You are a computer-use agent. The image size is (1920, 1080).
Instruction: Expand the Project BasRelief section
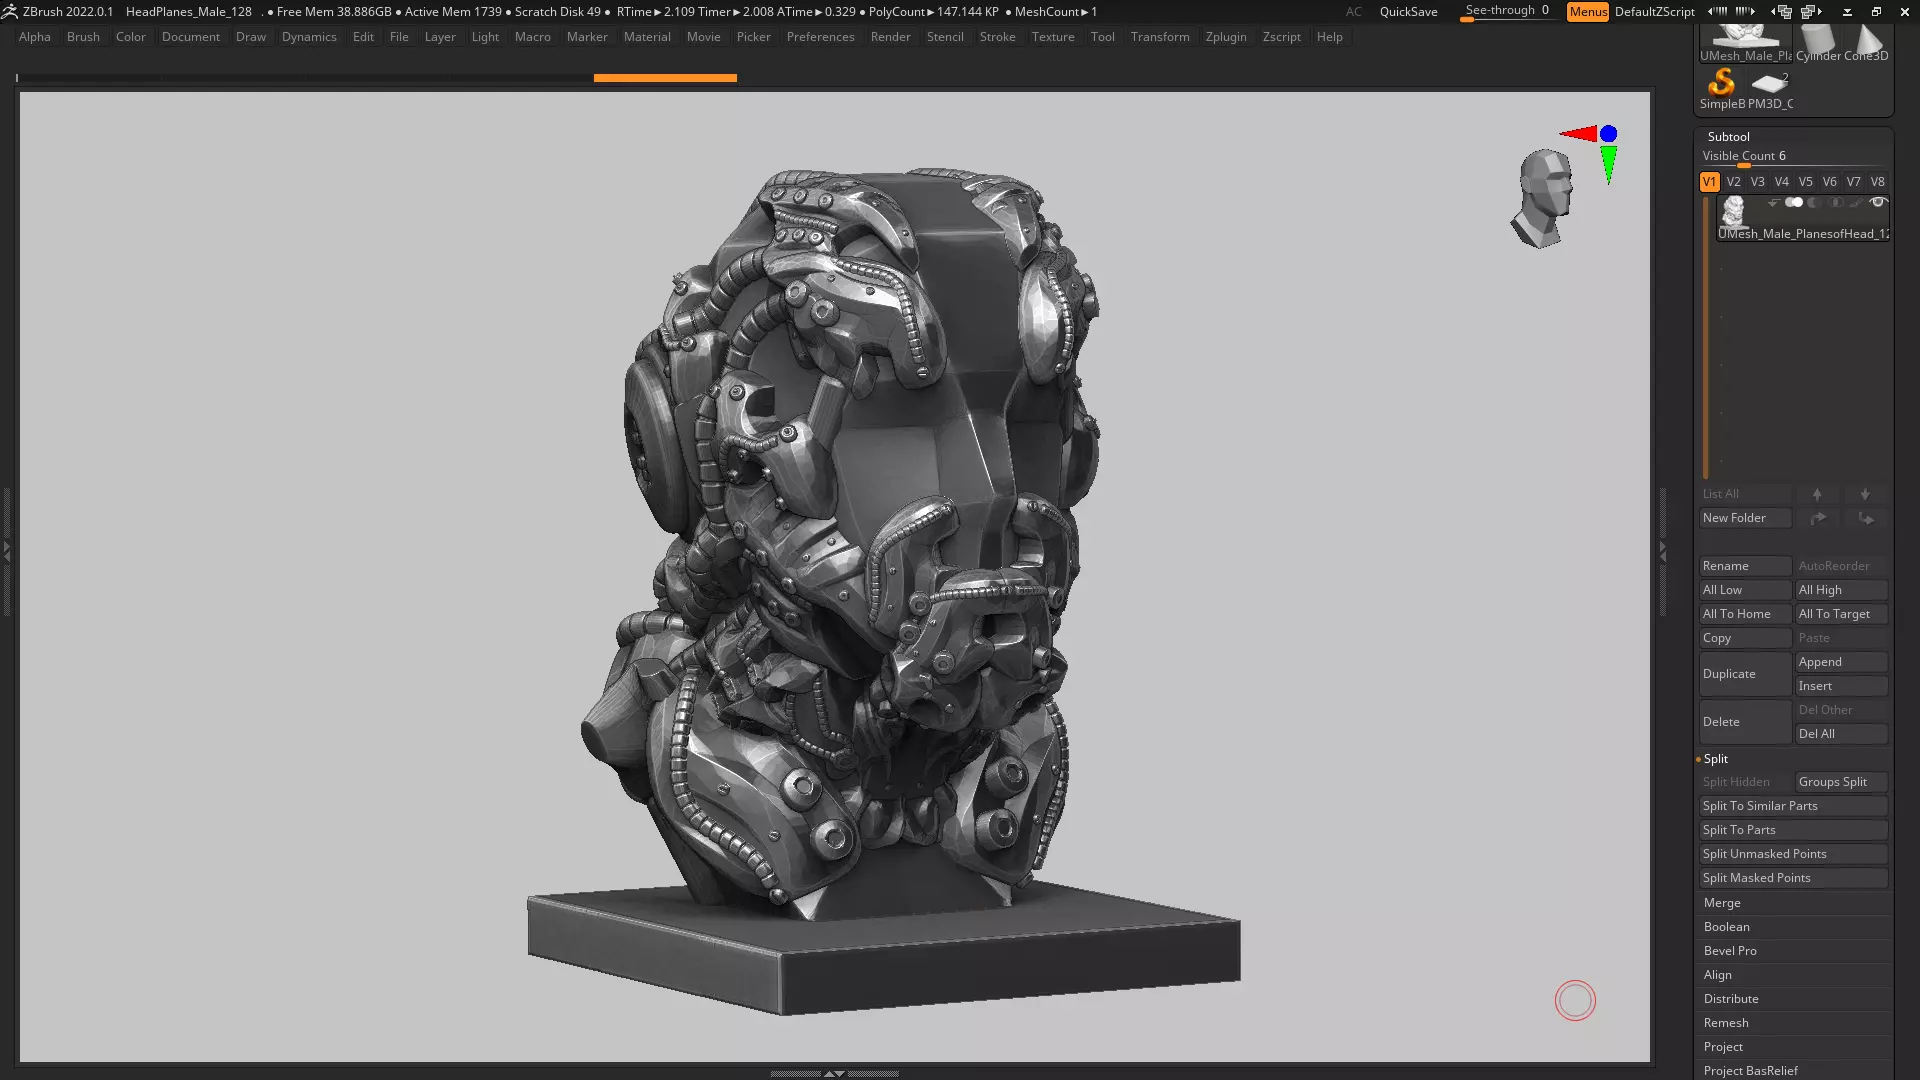pos(1750,1071)
